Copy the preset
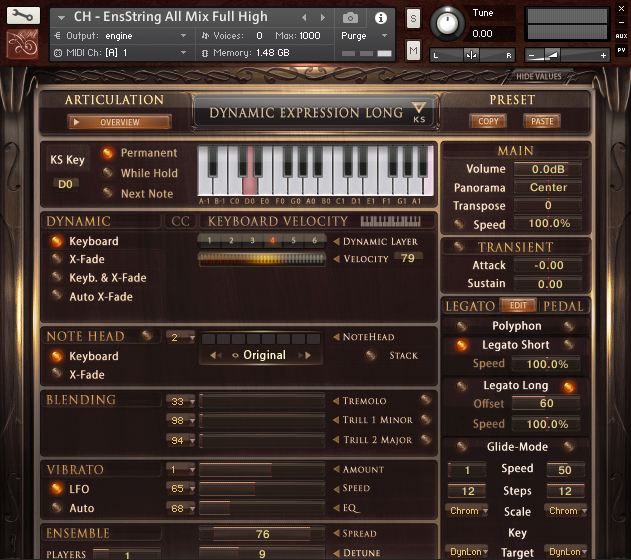 click(x=488, y=121)
